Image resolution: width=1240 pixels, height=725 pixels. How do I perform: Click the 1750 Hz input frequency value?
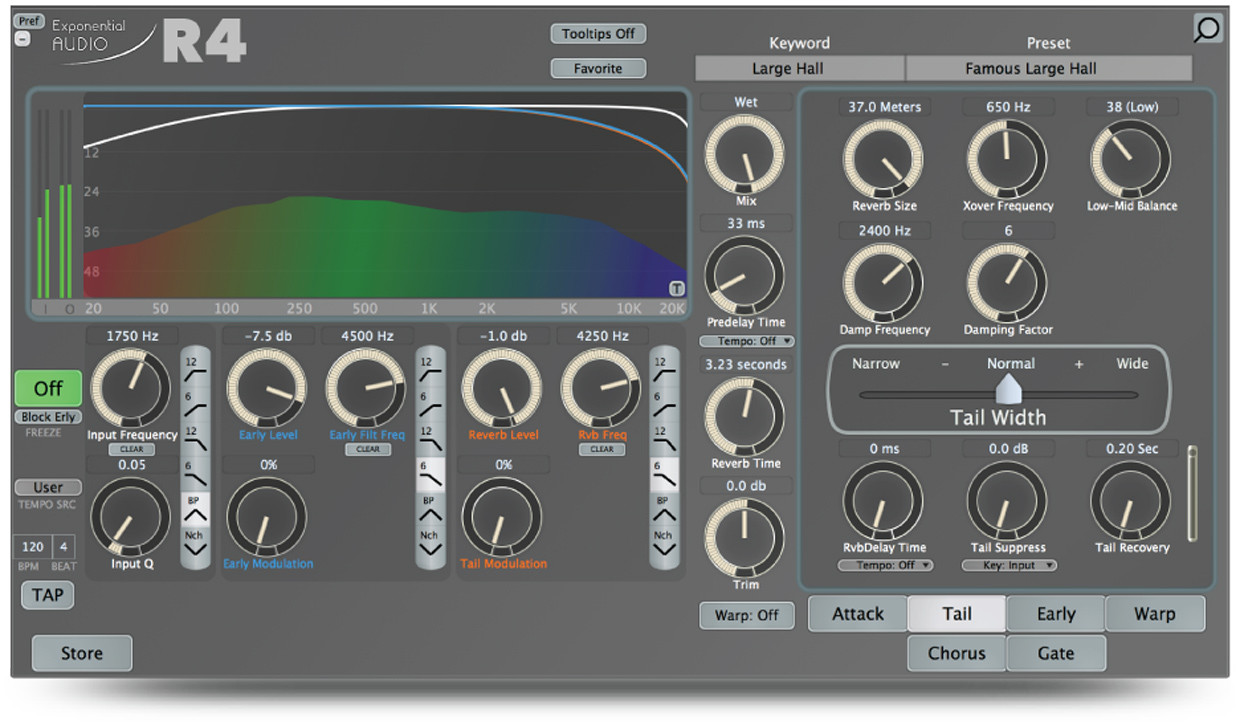[131, 336]
